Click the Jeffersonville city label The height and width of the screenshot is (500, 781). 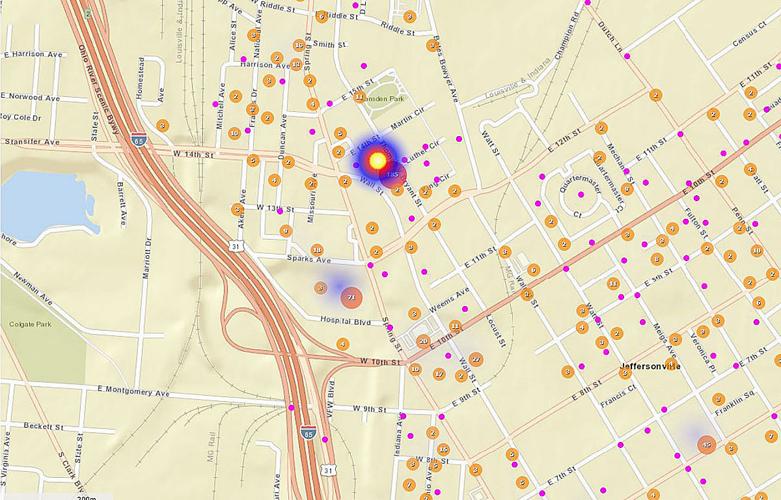click(650, 366)
